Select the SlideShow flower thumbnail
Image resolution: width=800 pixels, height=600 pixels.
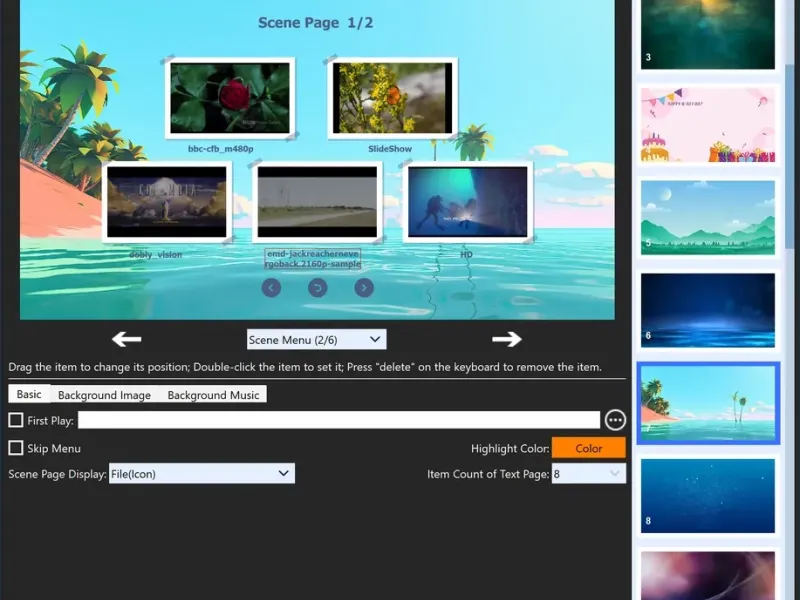tap(392, 98)
